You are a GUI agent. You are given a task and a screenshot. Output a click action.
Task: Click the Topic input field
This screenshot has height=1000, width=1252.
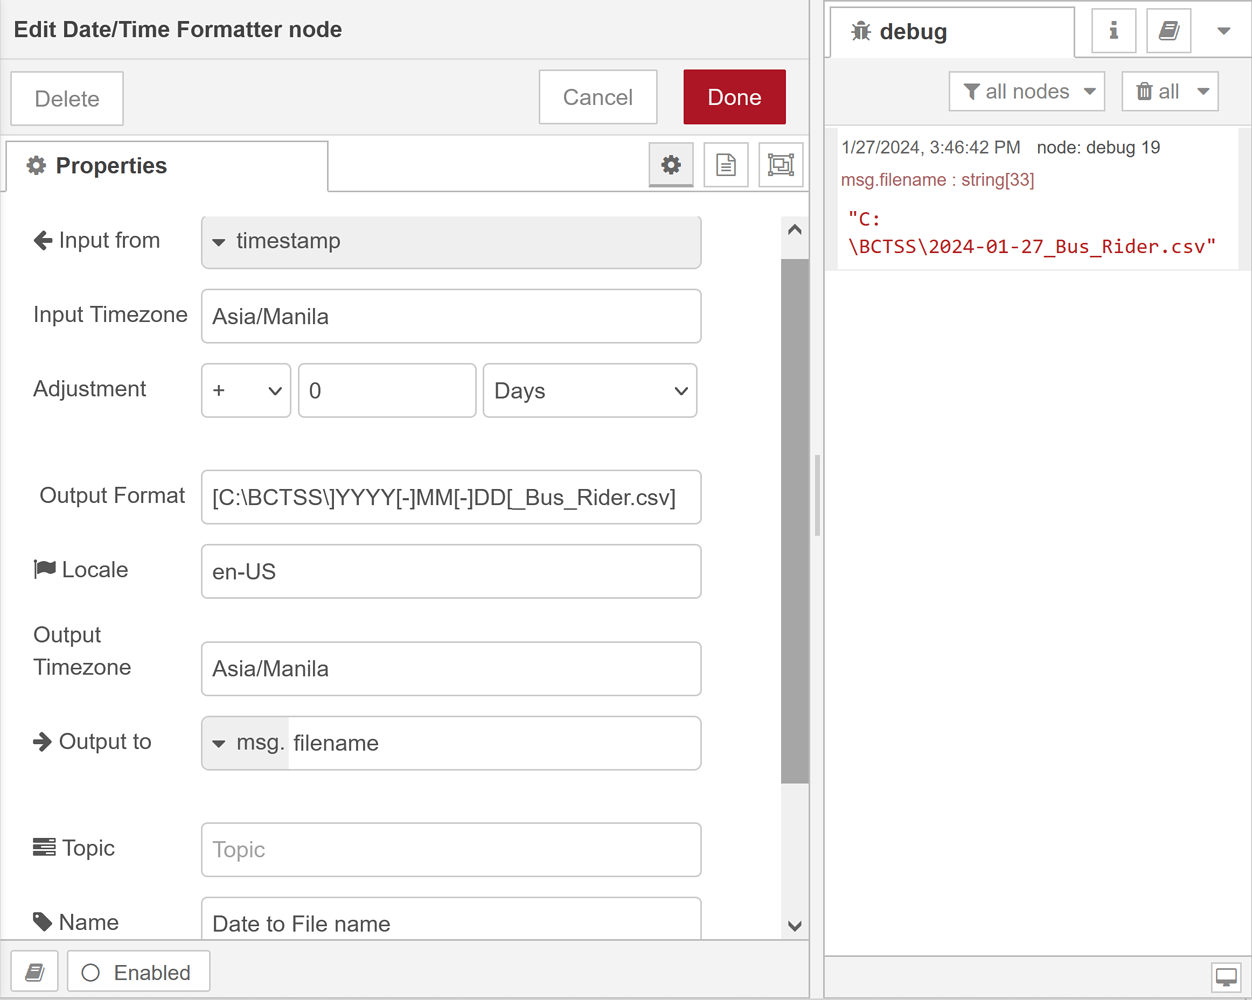pyautogui.click(x=451, y=849)
